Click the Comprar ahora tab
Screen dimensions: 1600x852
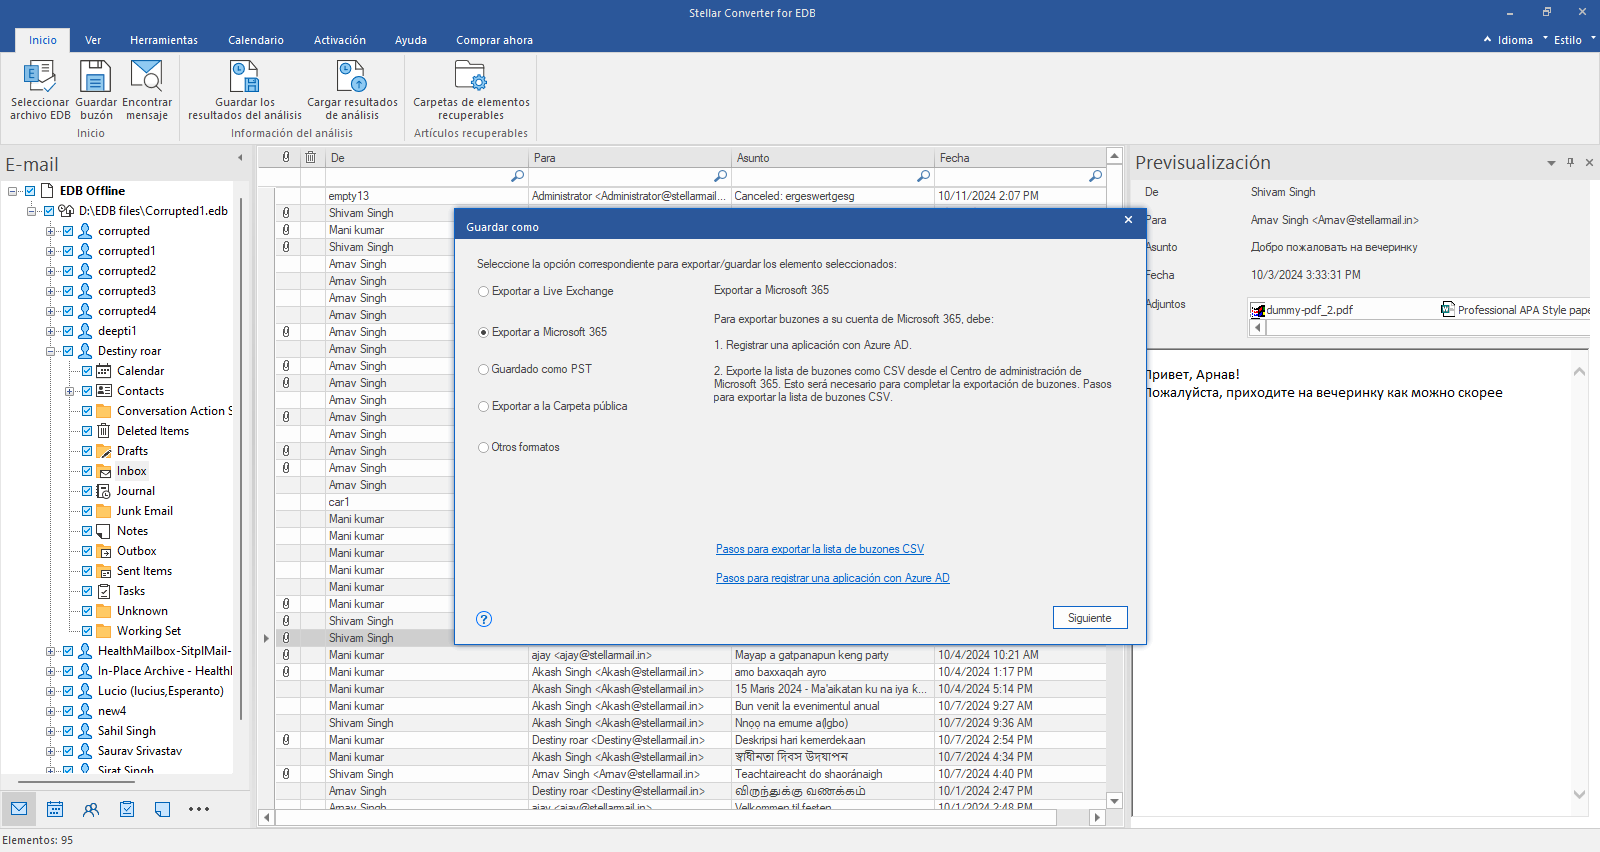pyautogui.click(x=494, y=40)
